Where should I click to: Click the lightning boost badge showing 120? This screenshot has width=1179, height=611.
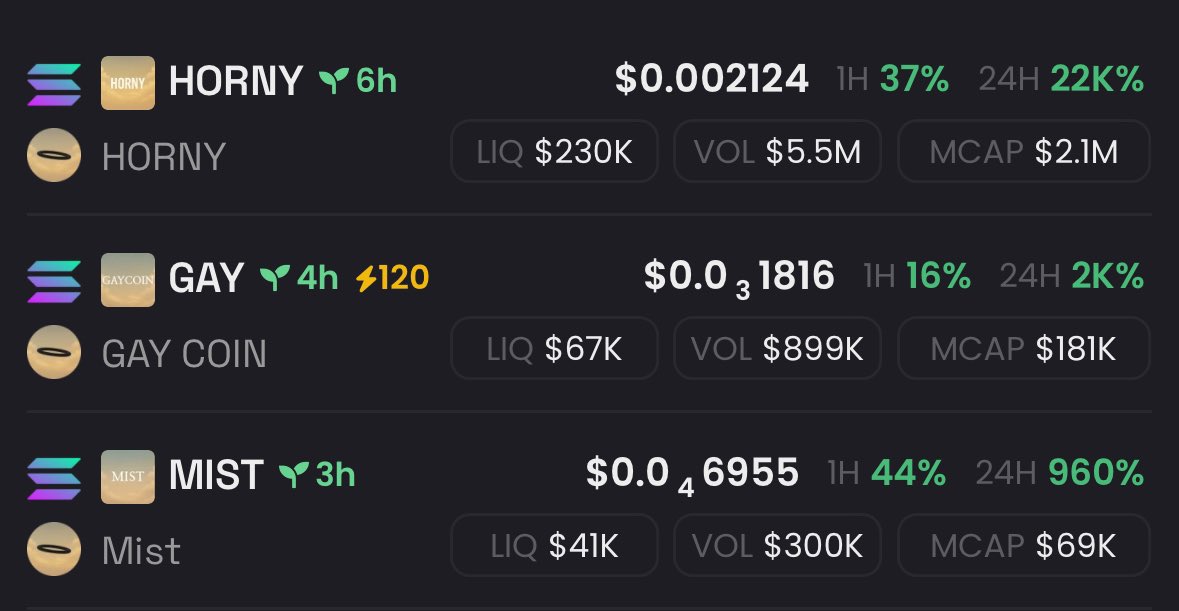392,278
